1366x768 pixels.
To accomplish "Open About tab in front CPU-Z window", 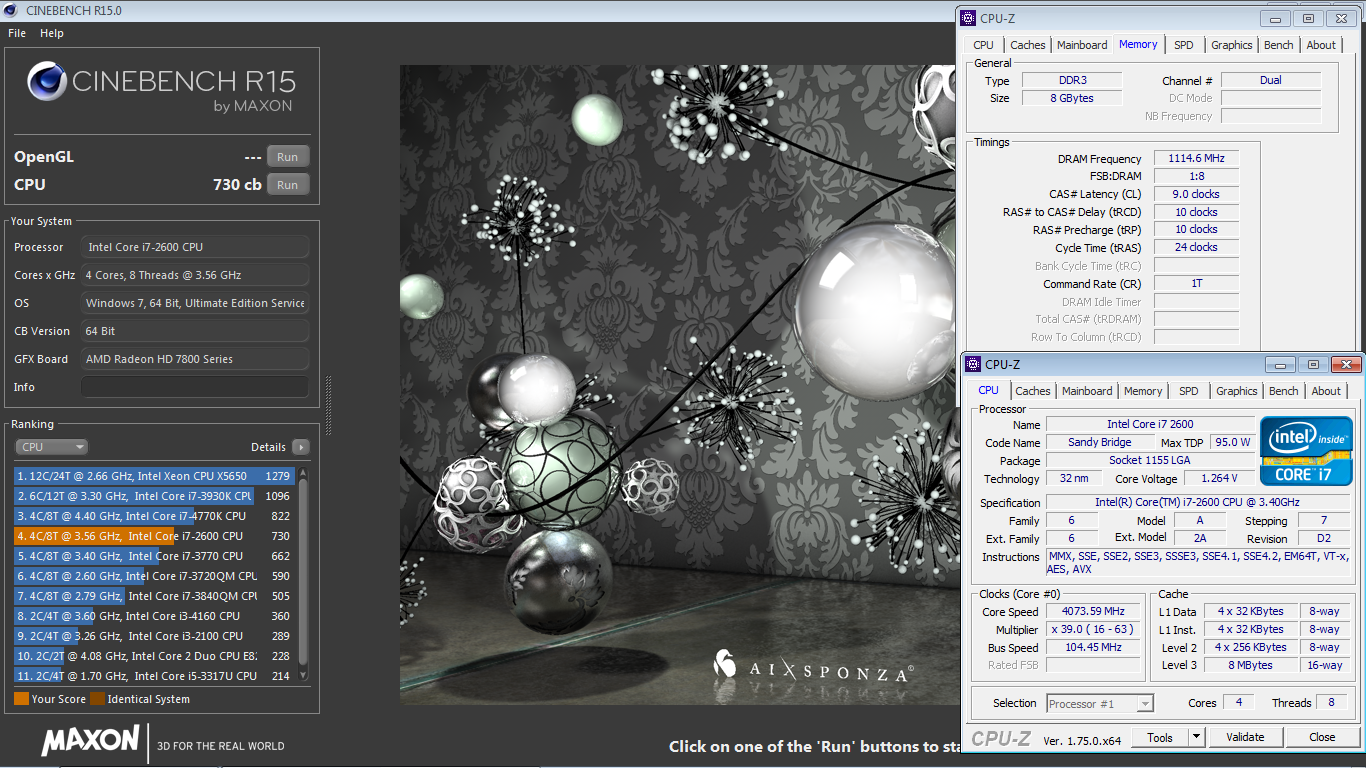I will point(1326,391).
